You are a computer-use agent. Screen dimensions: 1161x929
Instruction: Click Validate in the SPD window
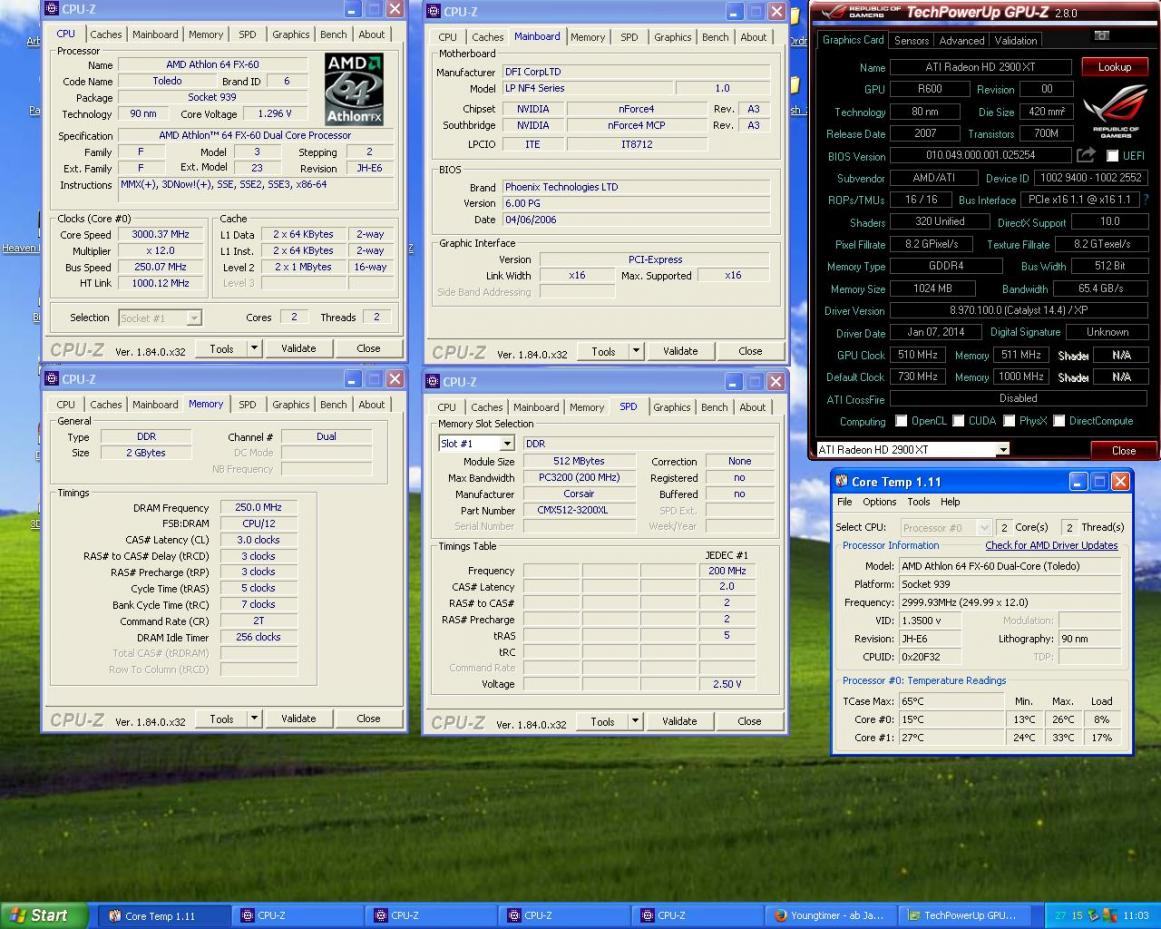click(x=679, y=721)
